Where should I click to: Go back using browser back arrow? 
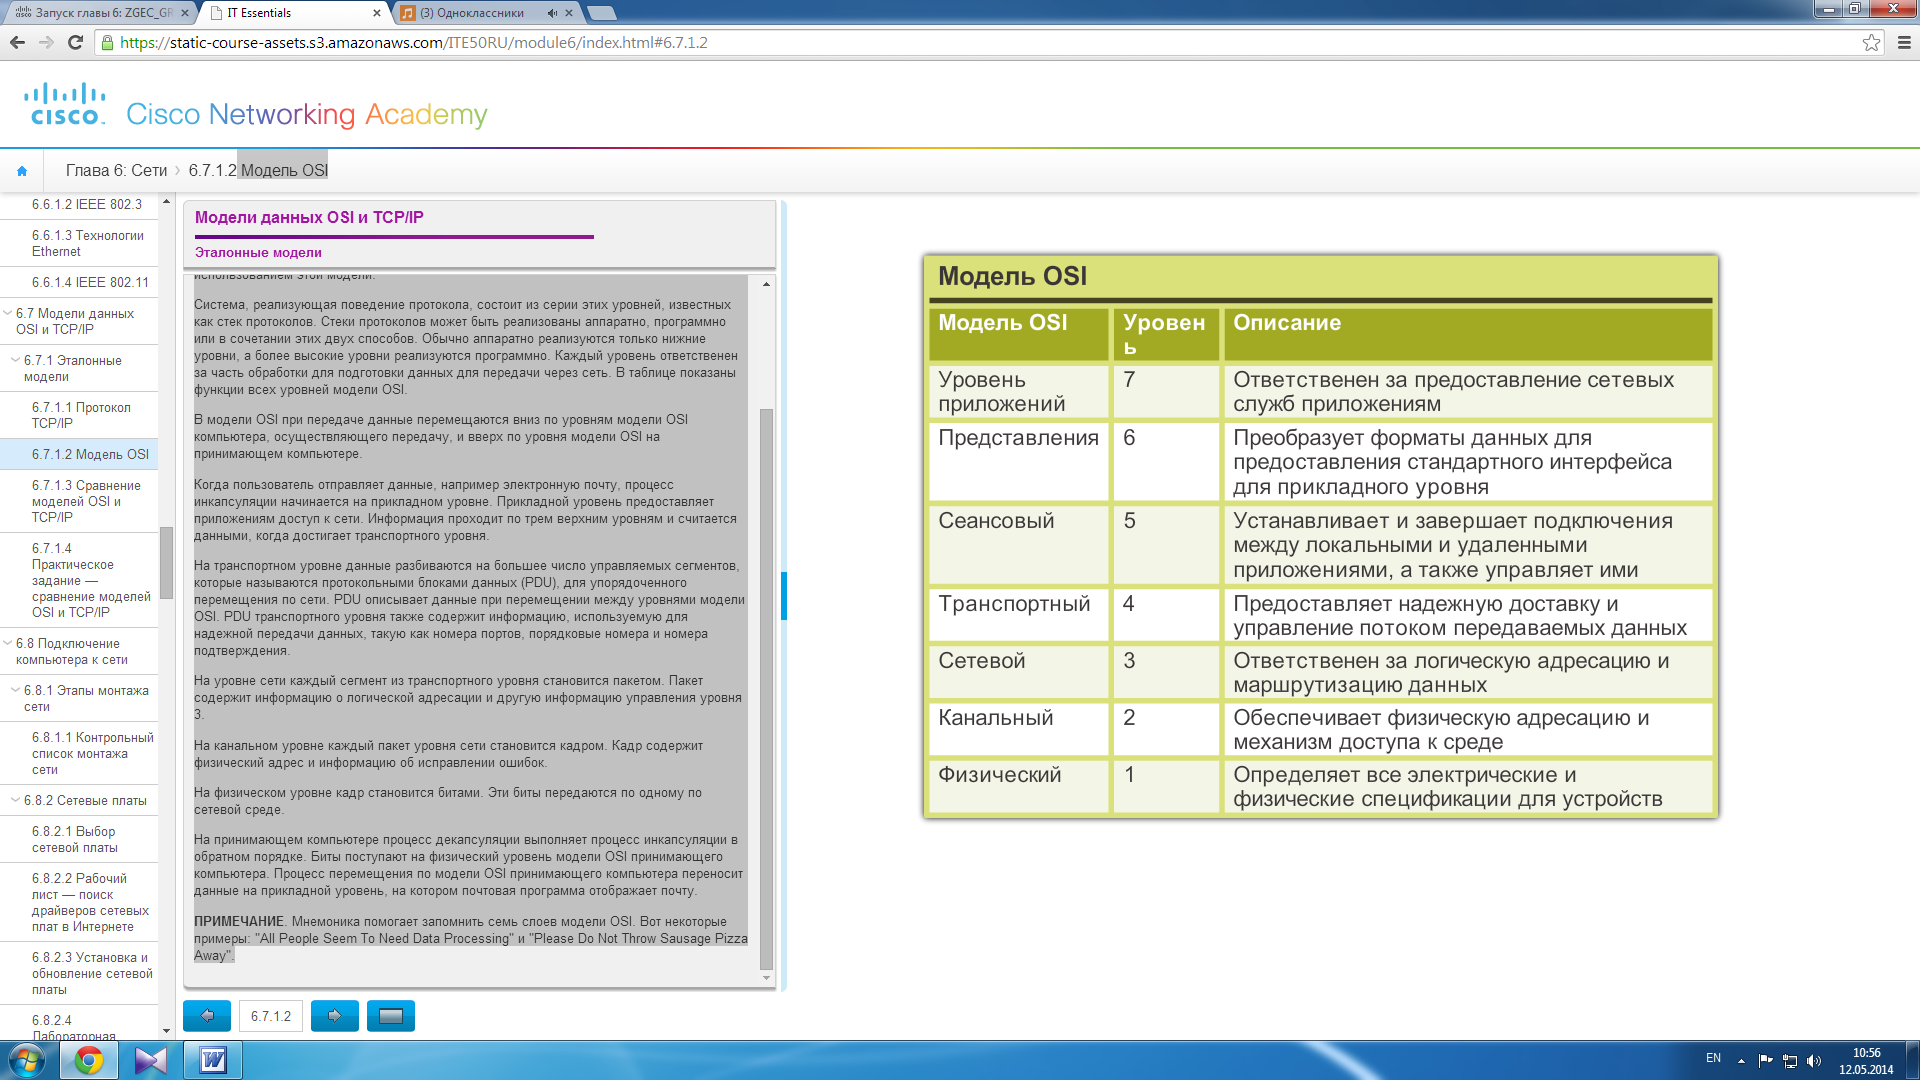(x=17, y=42)
